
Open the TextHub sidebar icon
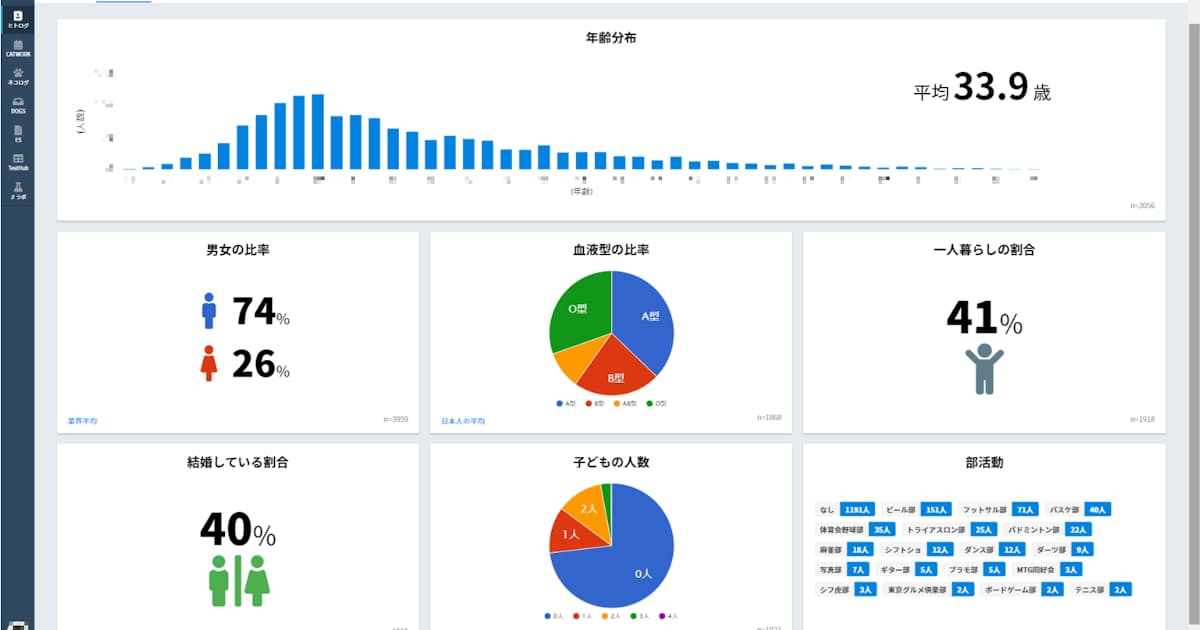pyautogui.click(x=17, y=162)
